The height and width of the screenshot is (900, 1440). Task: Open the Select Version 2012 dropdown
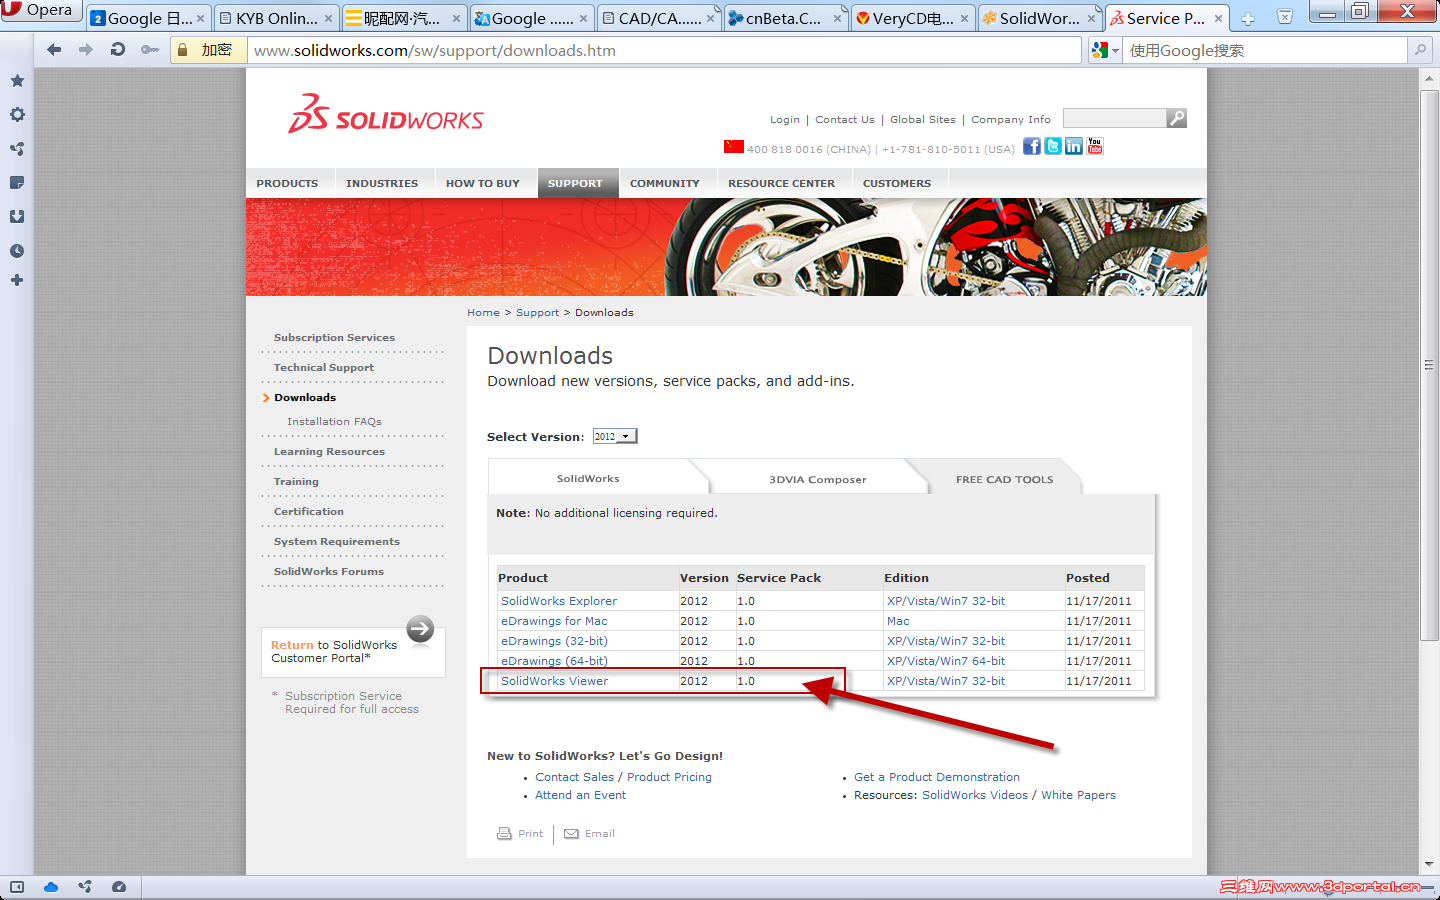pyautogui.click(x=615, y=436)
